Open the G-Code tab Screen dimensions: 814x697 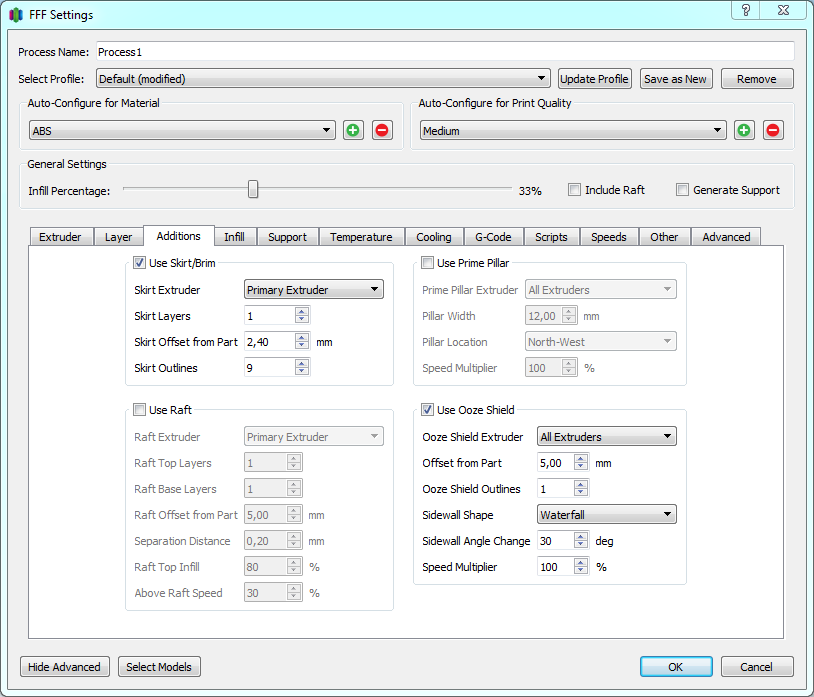tap(493, 237)
